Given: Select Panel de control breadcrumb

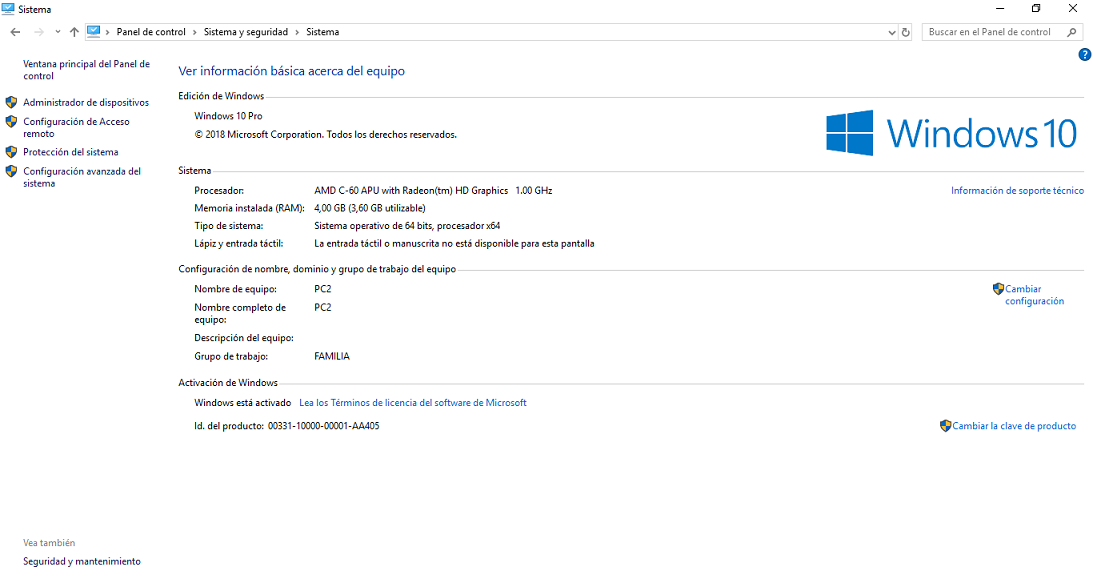Looking at the screenshot, I should [x=151, y=32].
